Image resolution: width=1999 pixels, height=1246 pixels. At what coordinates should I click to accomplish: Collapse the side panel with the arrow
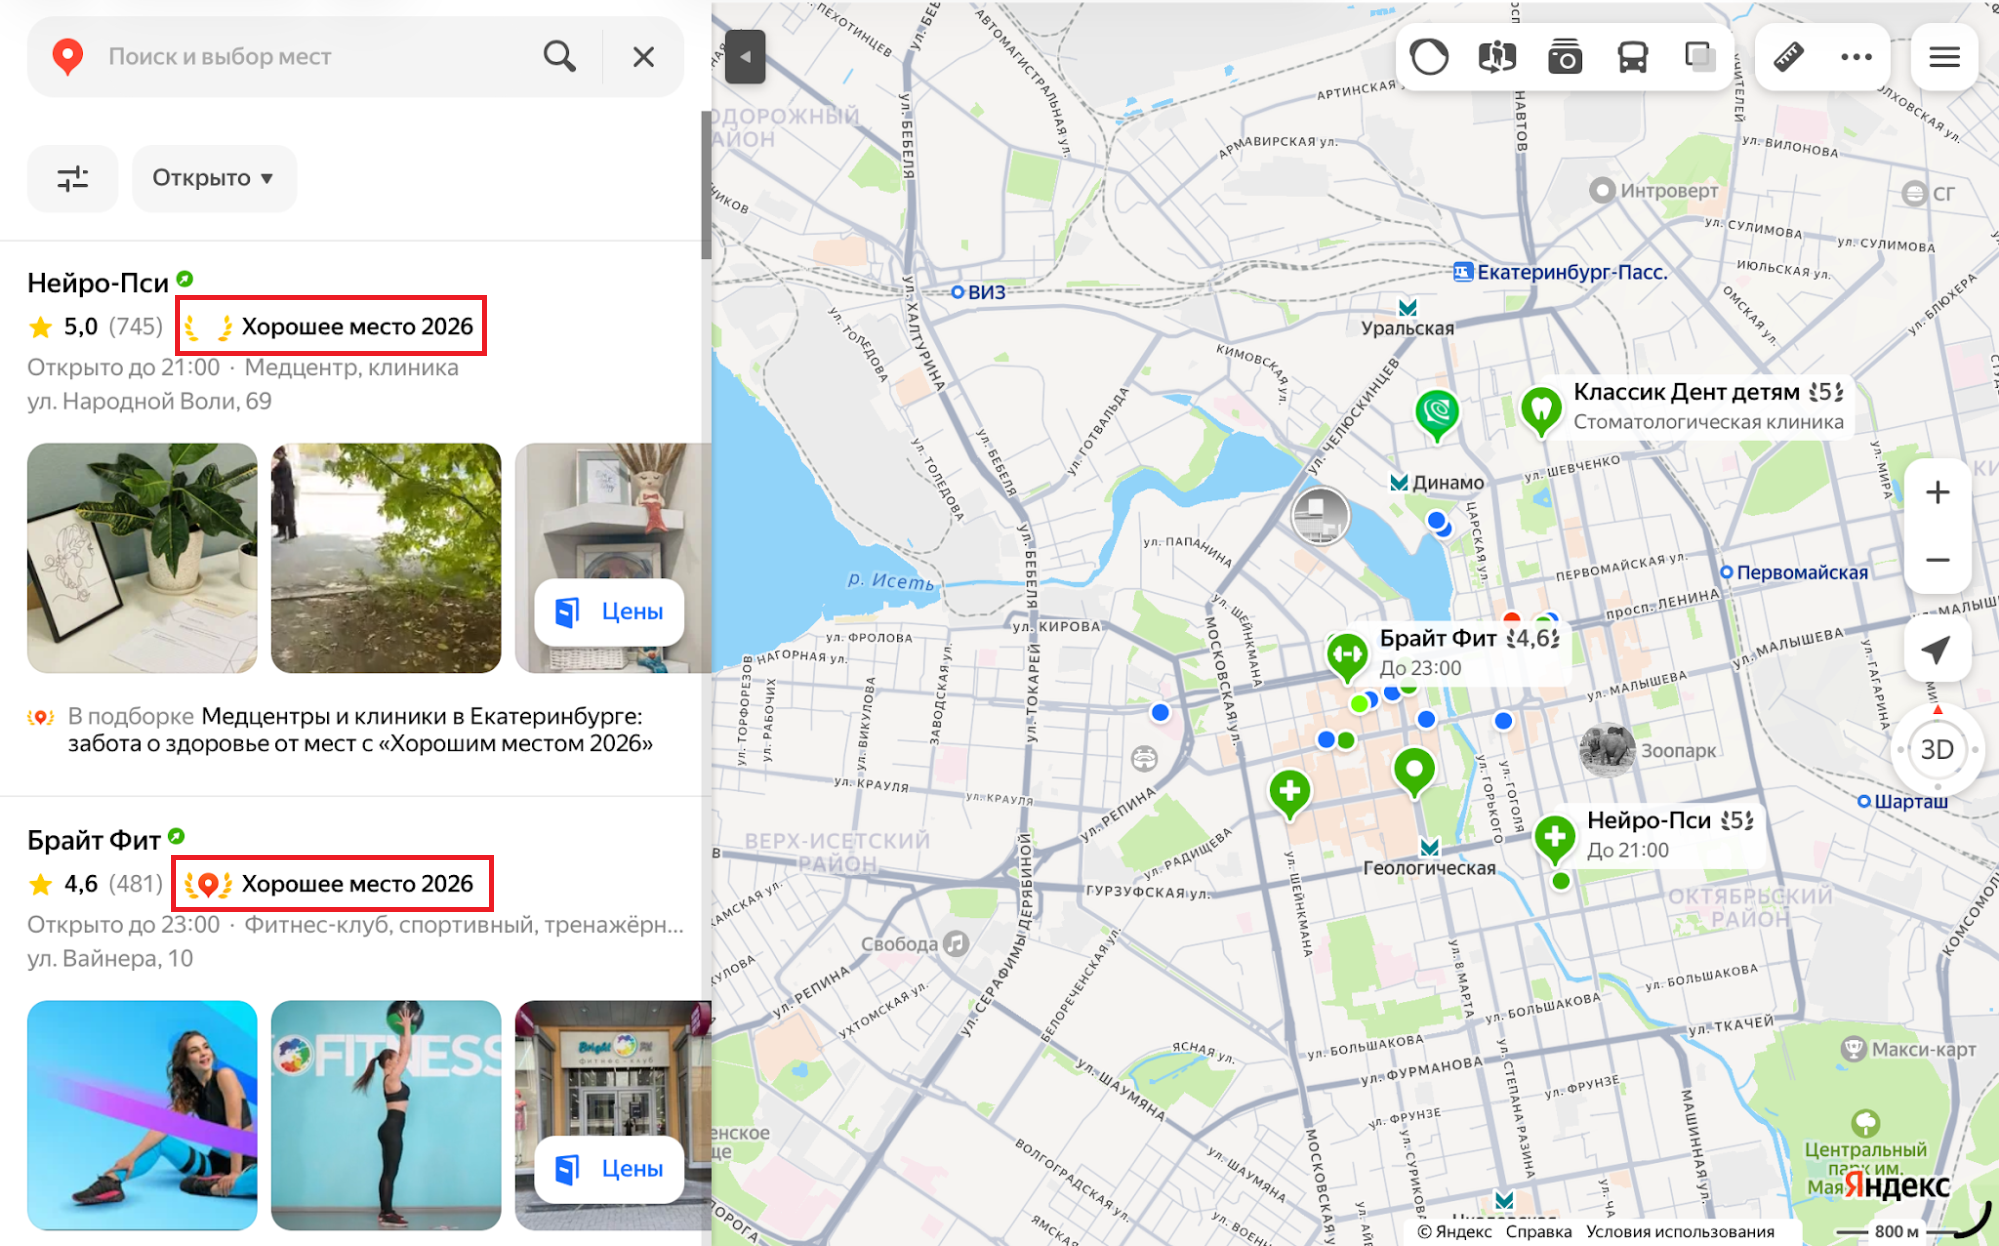(745, 57)
